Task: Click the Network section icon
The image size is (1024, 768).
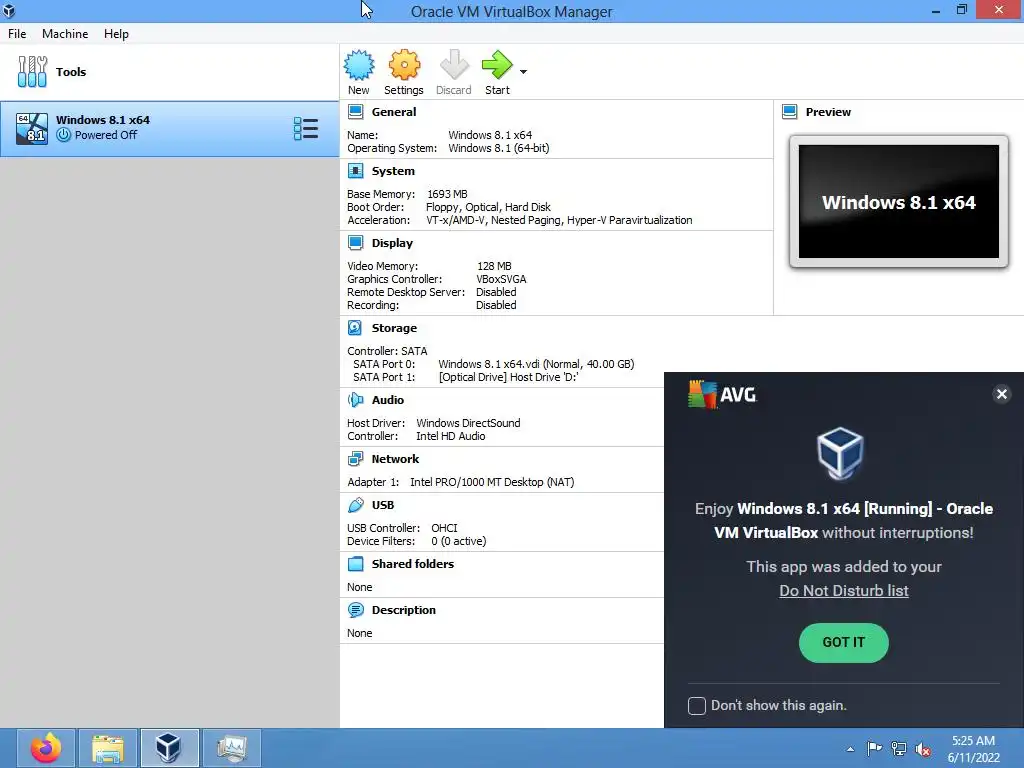Action: (355, 459)
